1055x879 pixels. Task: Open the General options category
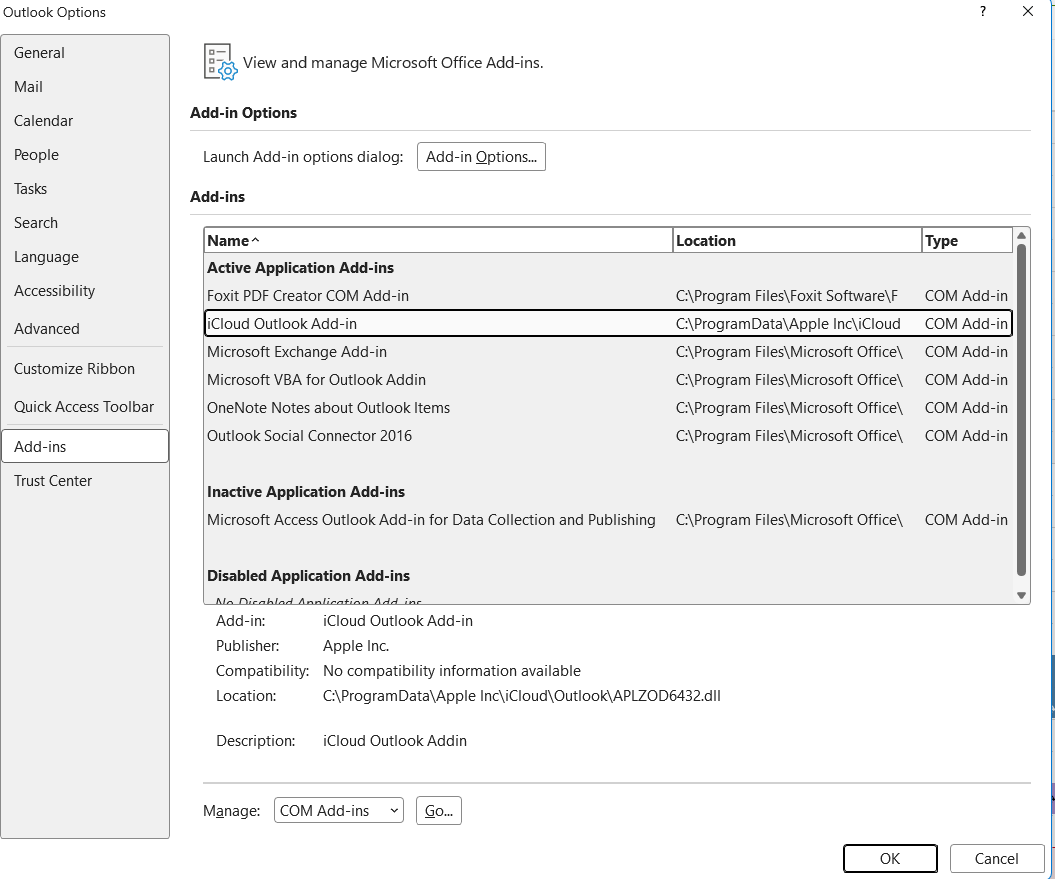pos(85,52)
